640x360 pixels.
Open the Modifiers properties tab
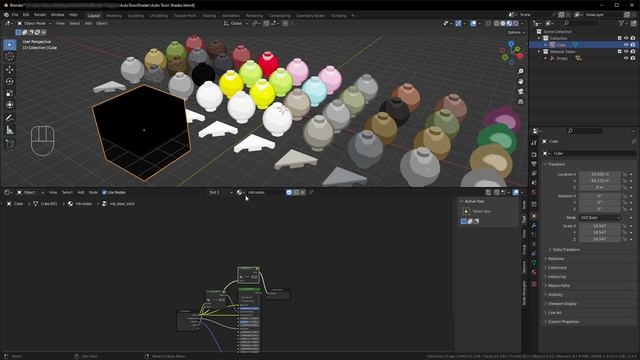point(534,225)
